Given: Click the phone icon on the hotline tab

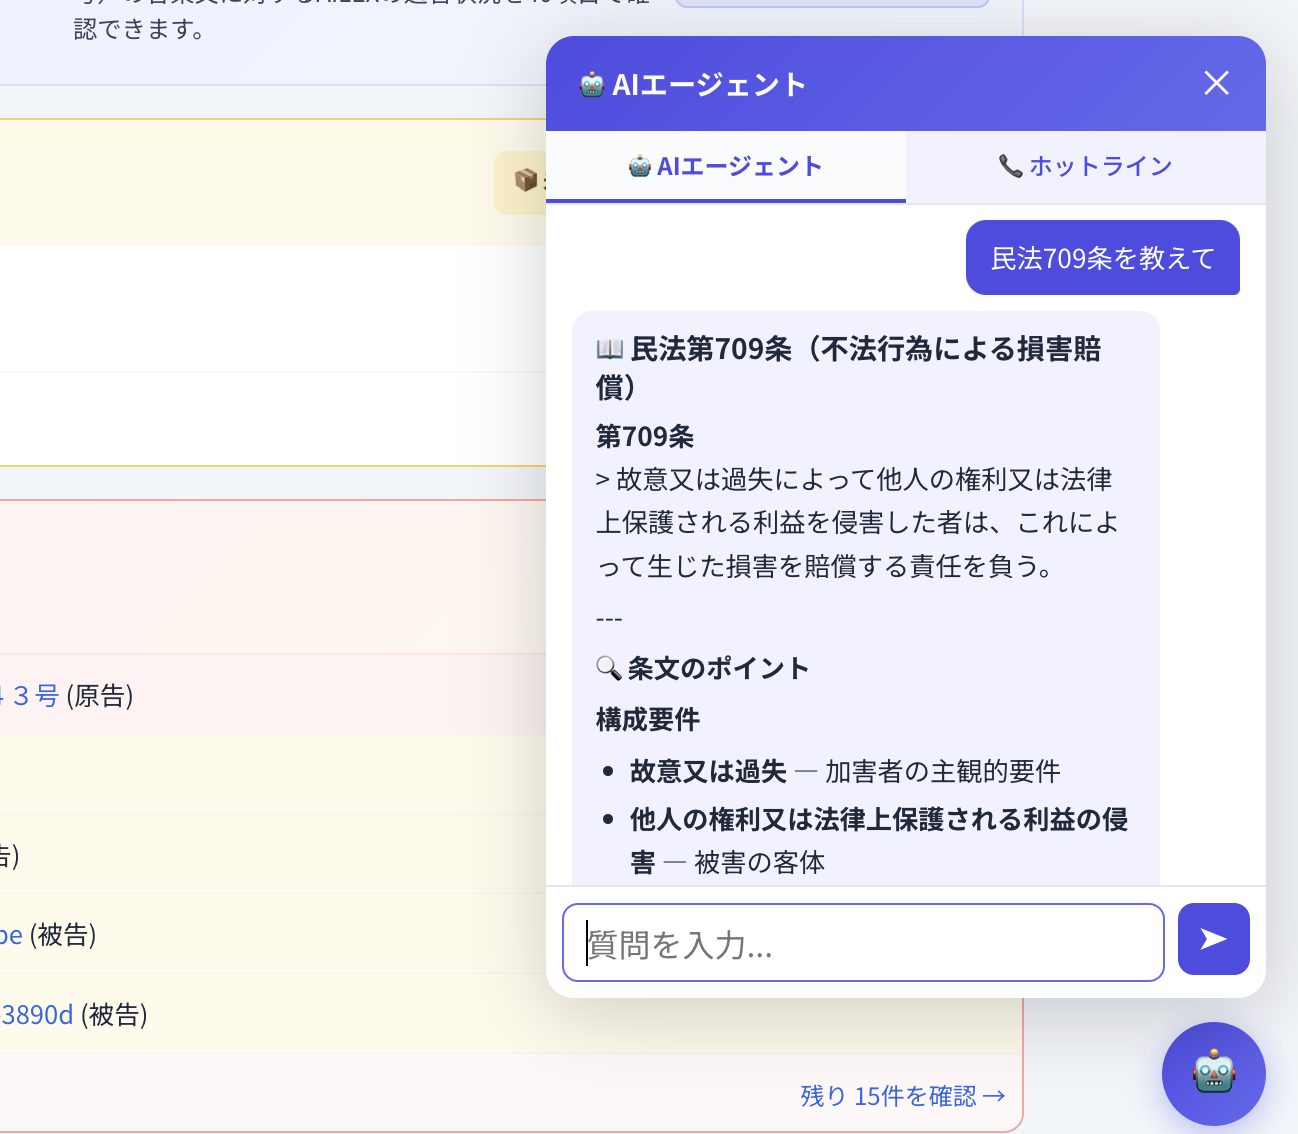Looking at the screenshot, I should 1010,167.
